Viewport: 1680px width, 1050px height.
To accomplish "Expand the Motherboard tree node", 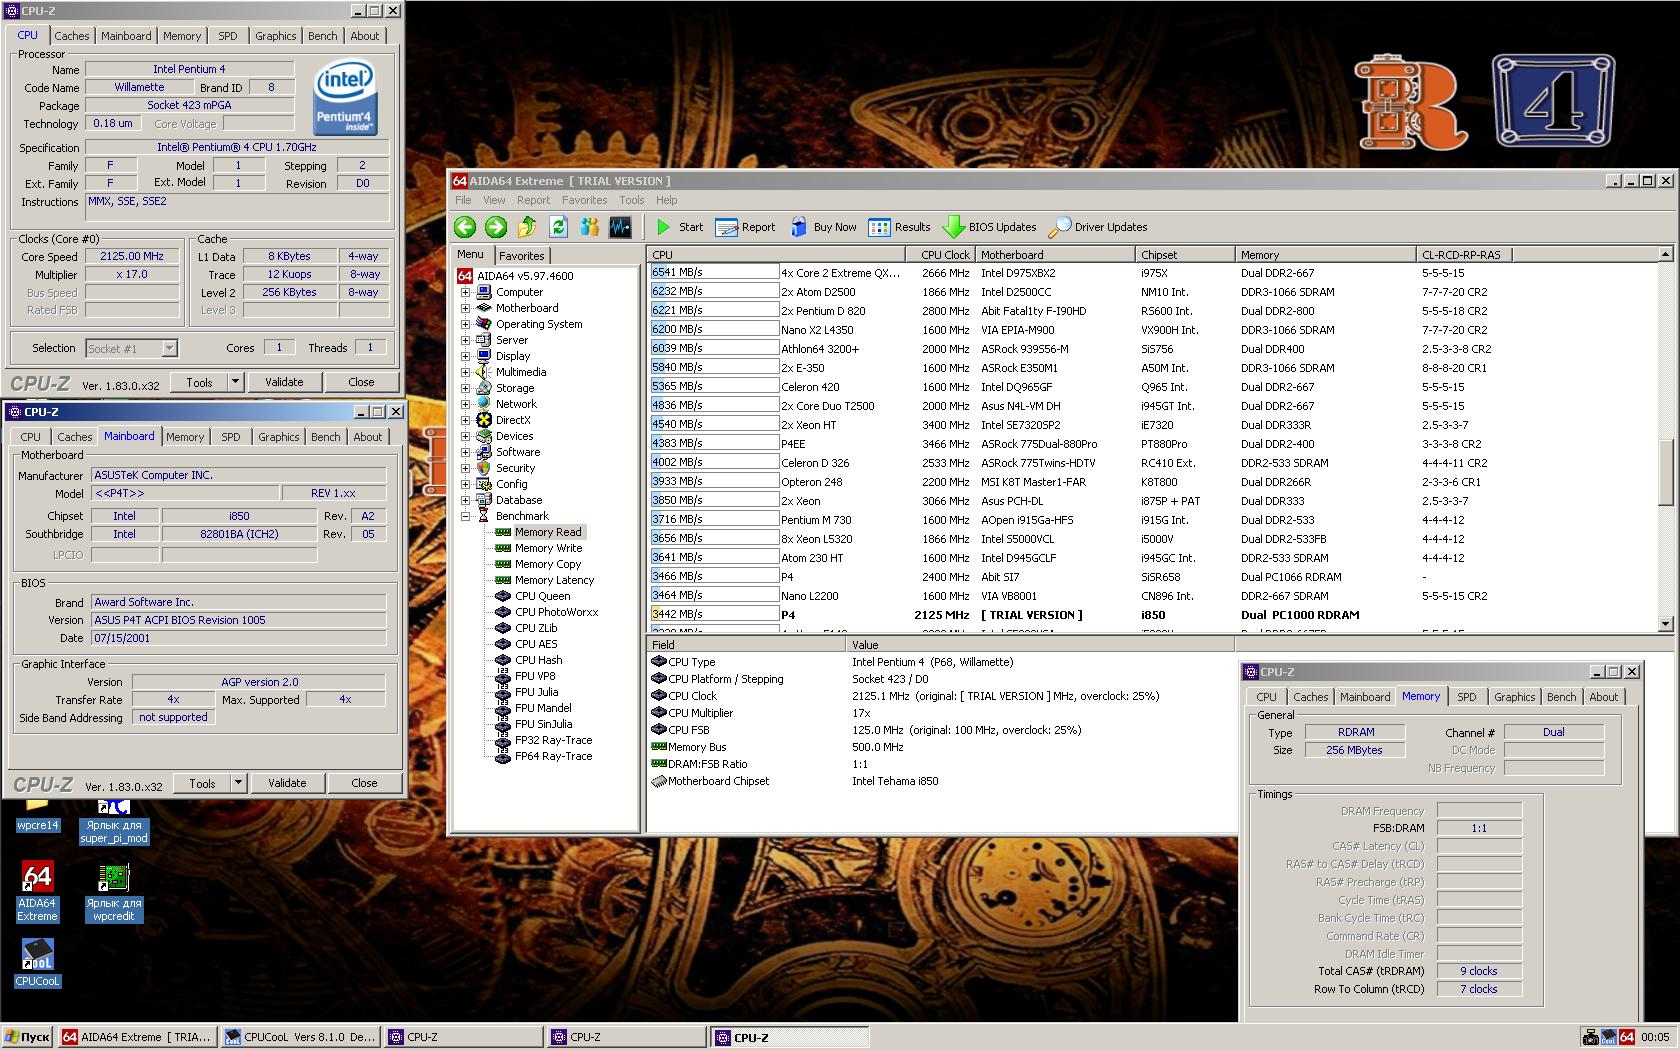I will pos(465,308).
